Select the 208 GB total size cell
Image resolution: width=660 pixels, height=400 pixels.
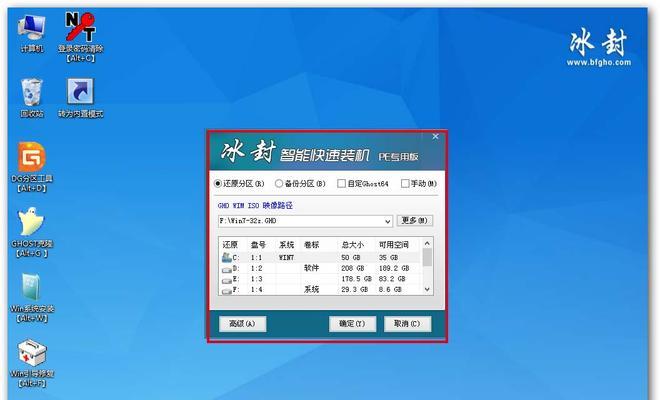click(353, 268)
